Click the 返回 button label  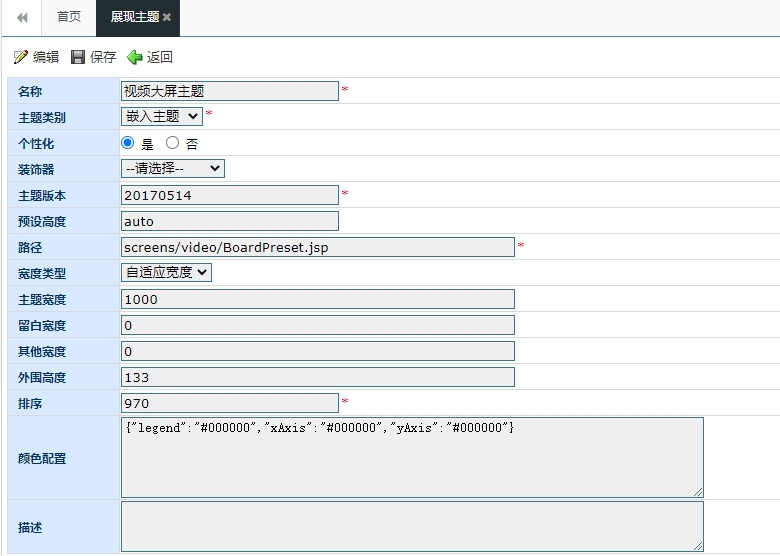click(160, 57)
